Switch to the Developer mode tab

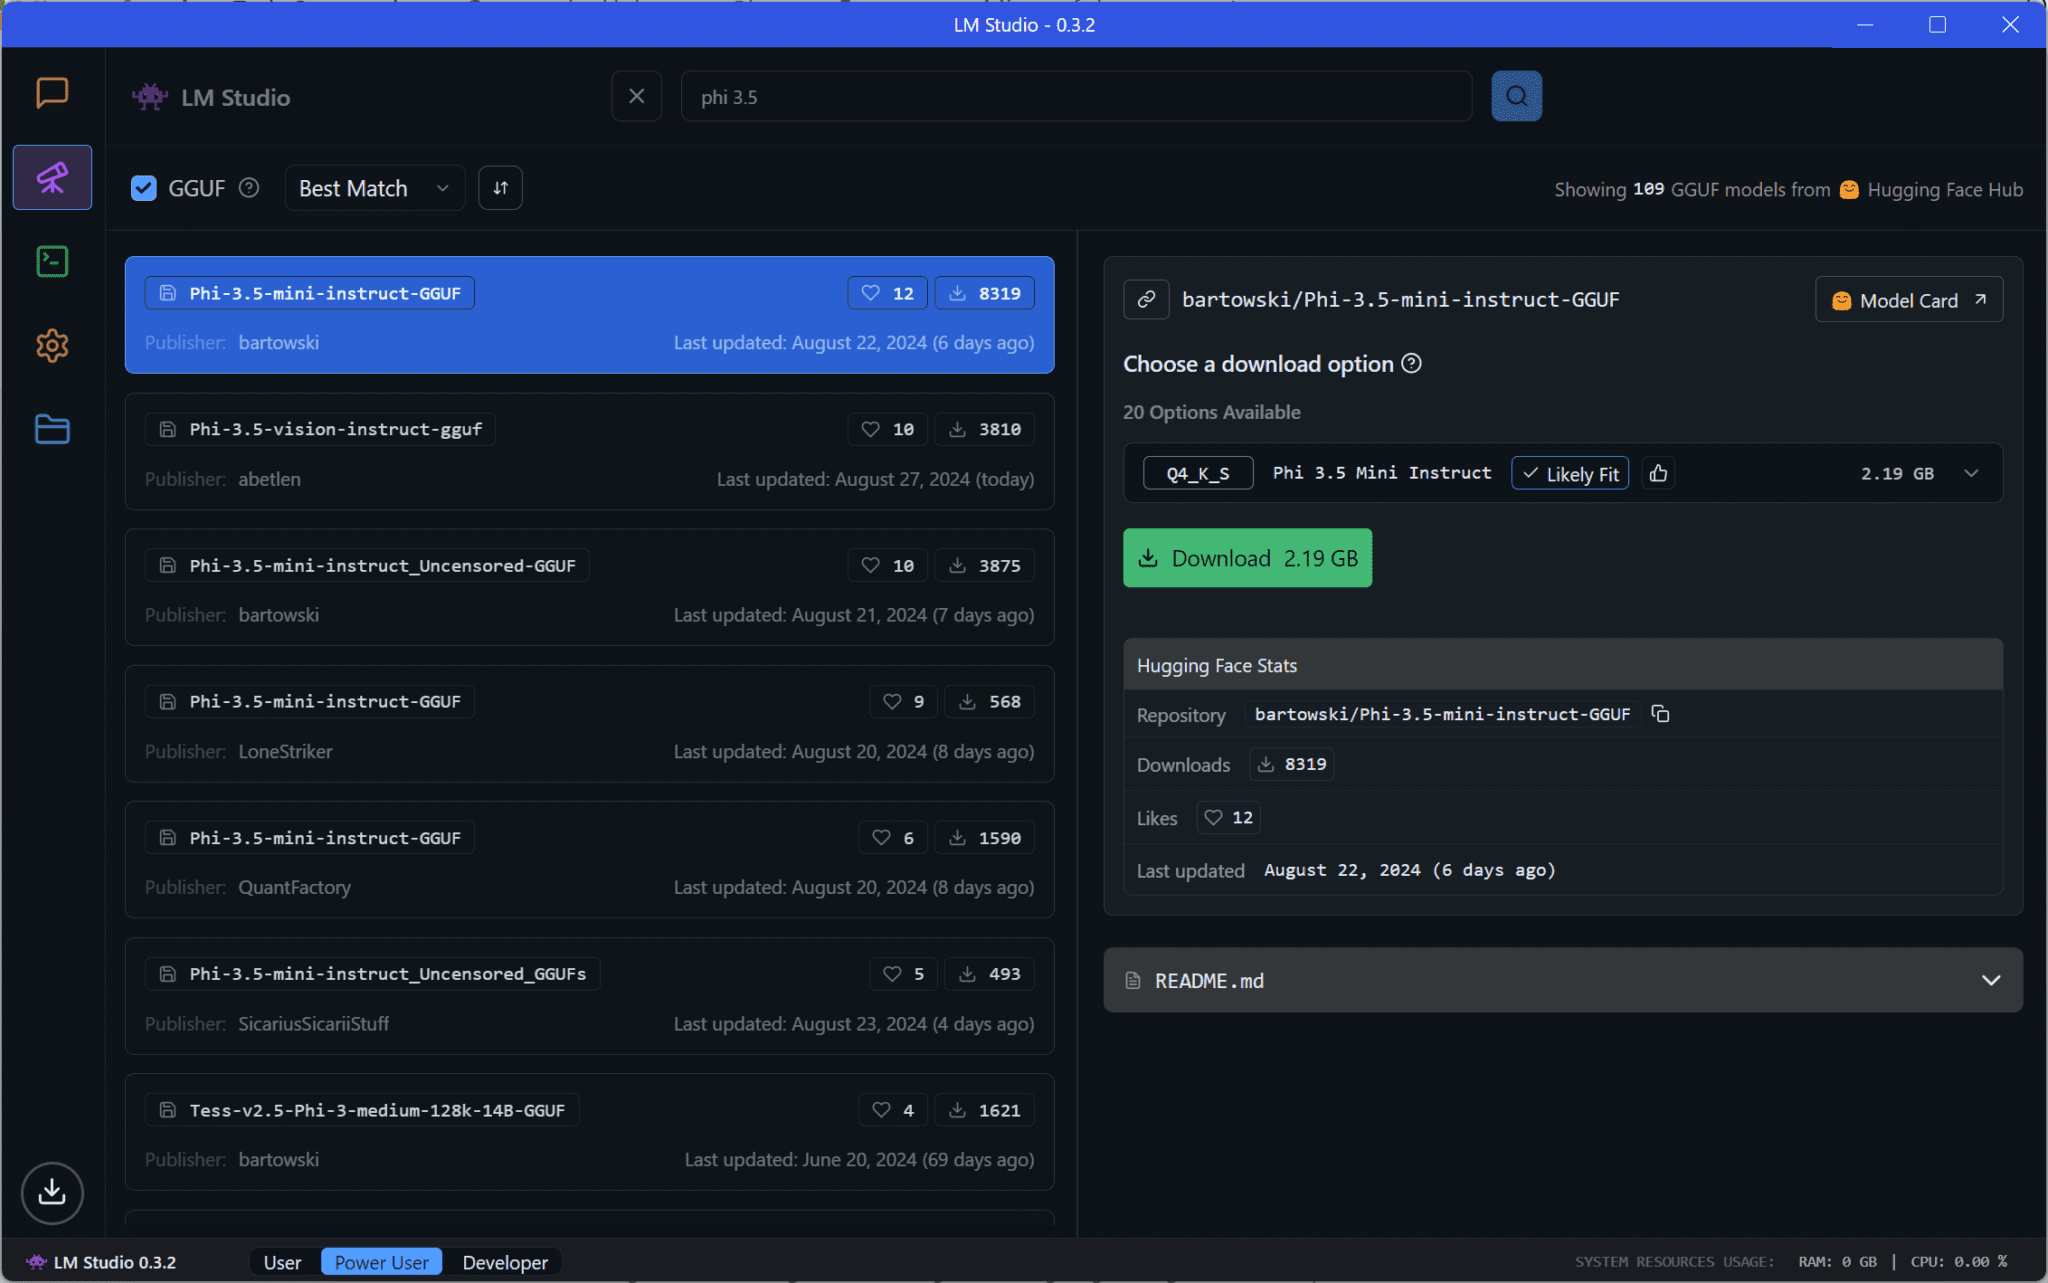(505, 1262)
